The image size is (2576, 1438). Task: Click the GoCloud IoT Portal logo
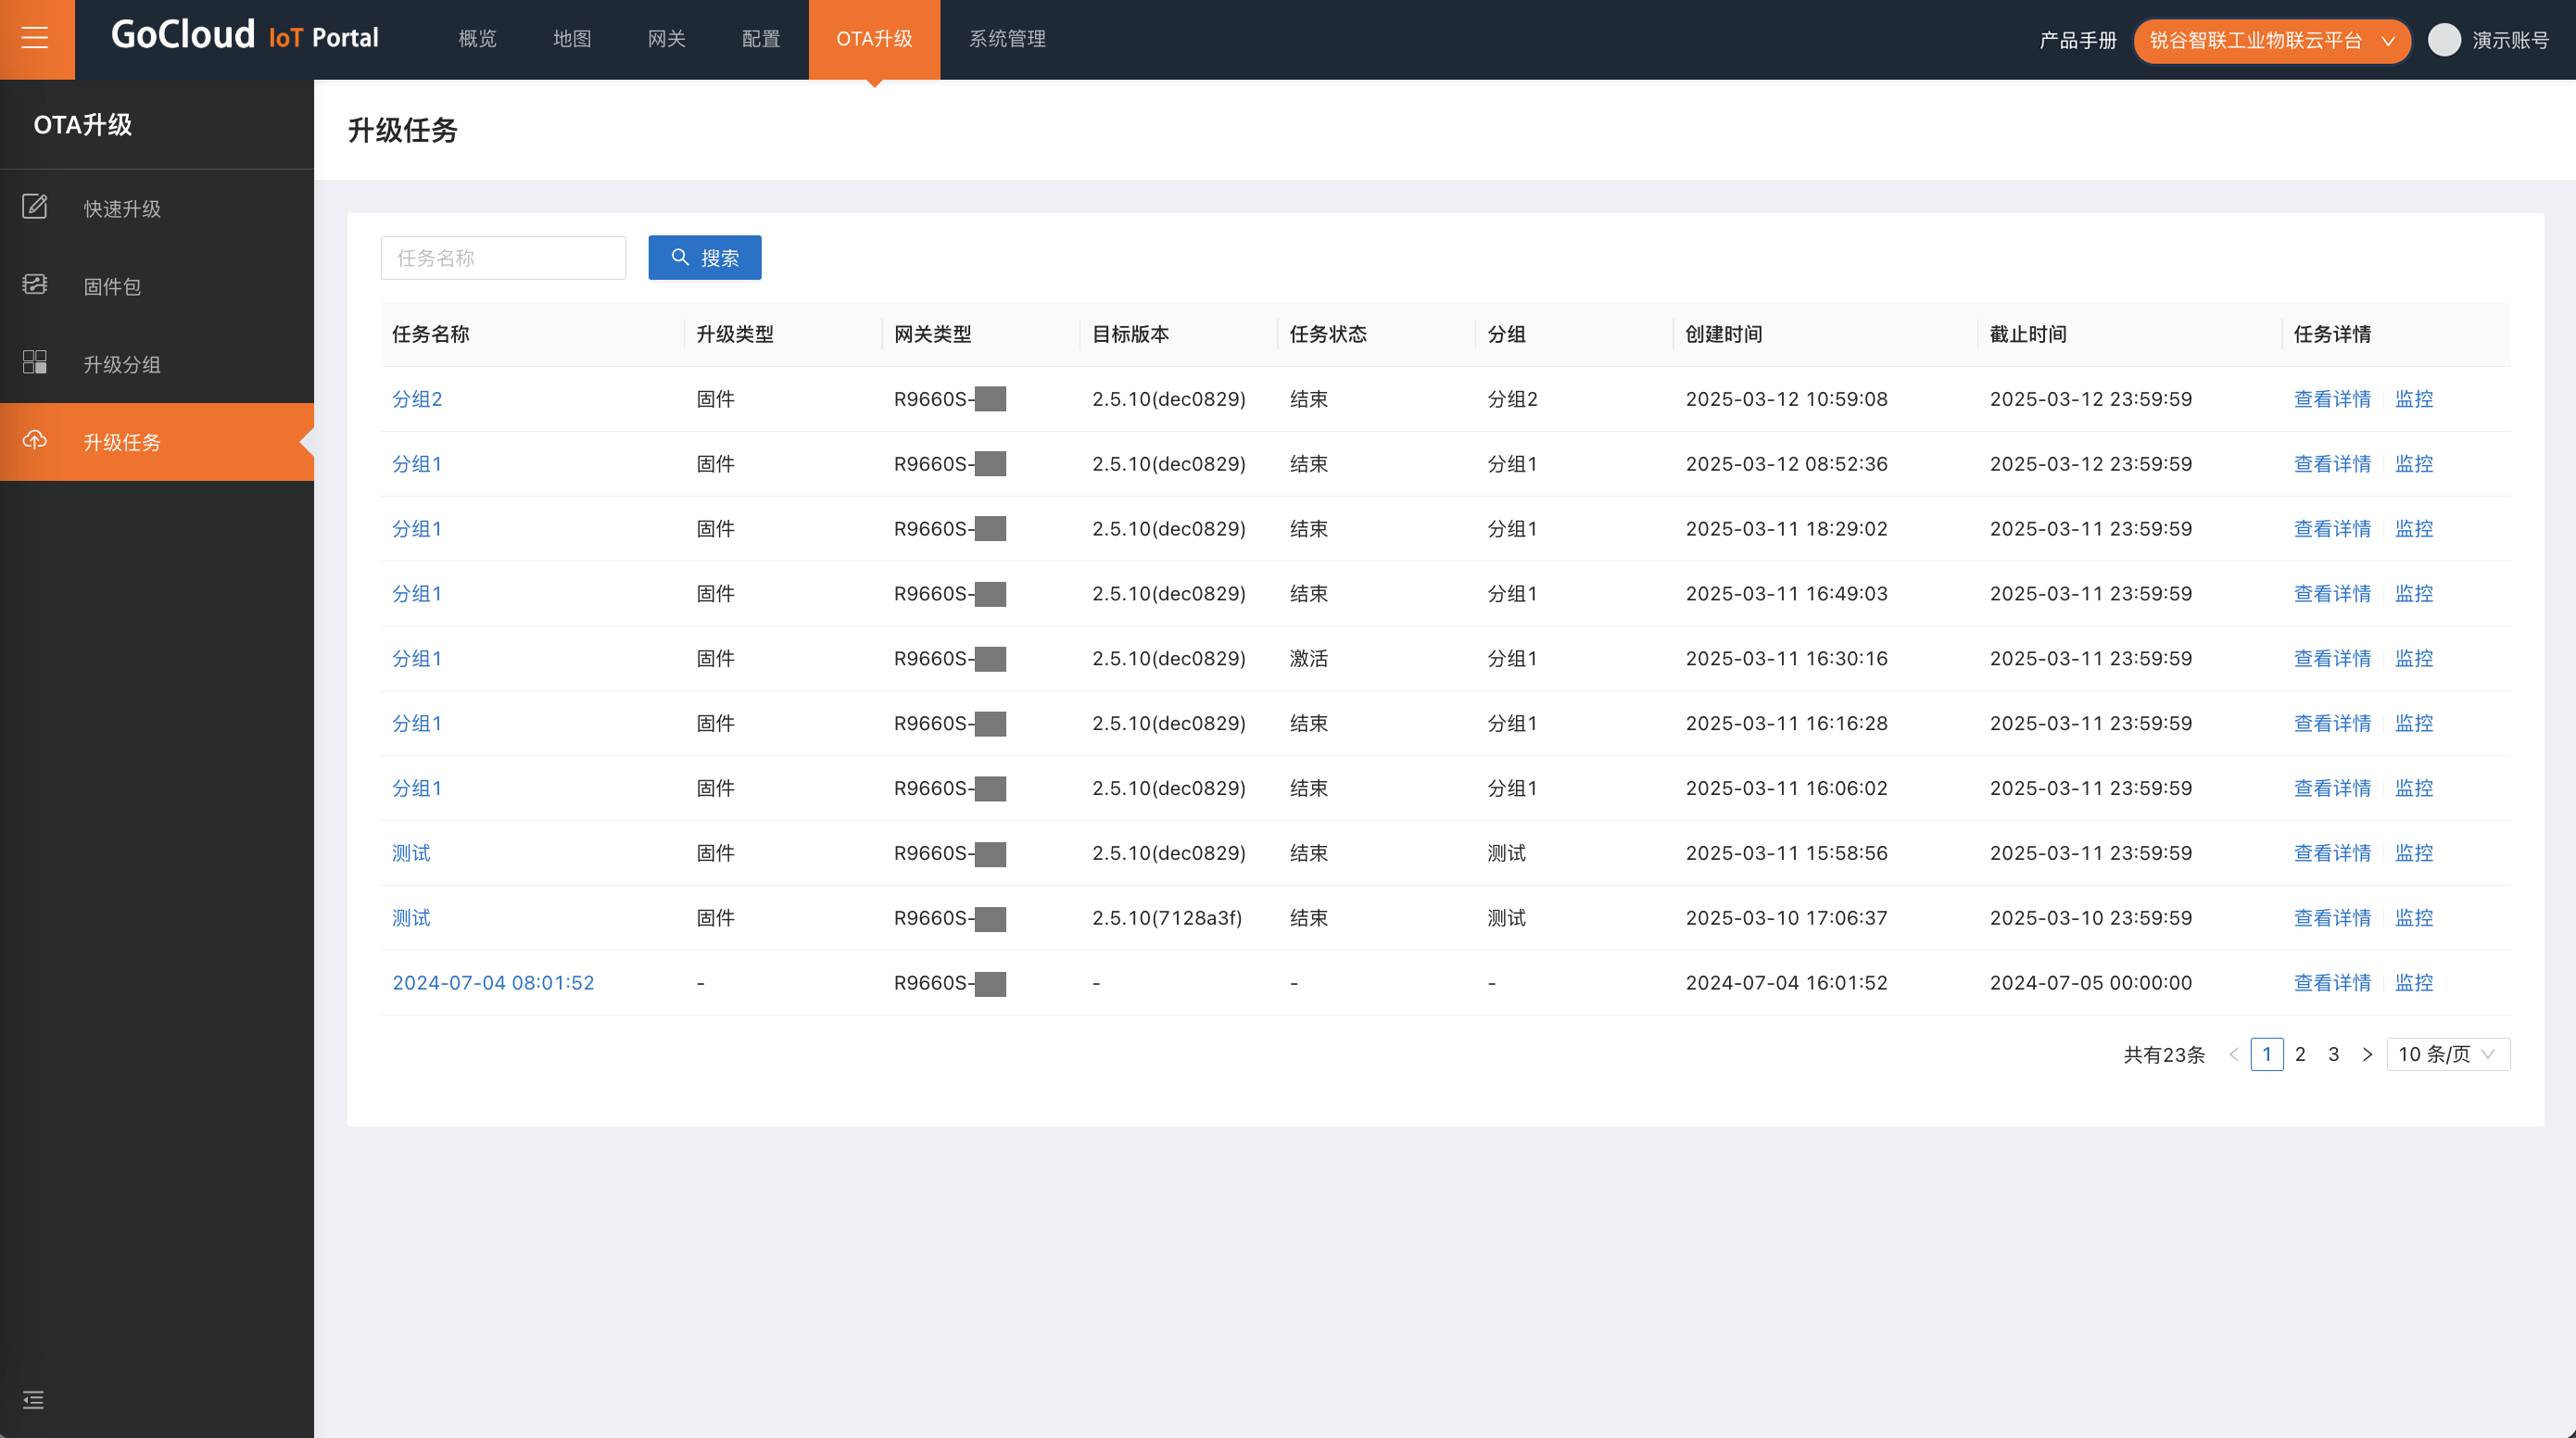[x=244, y=37]
